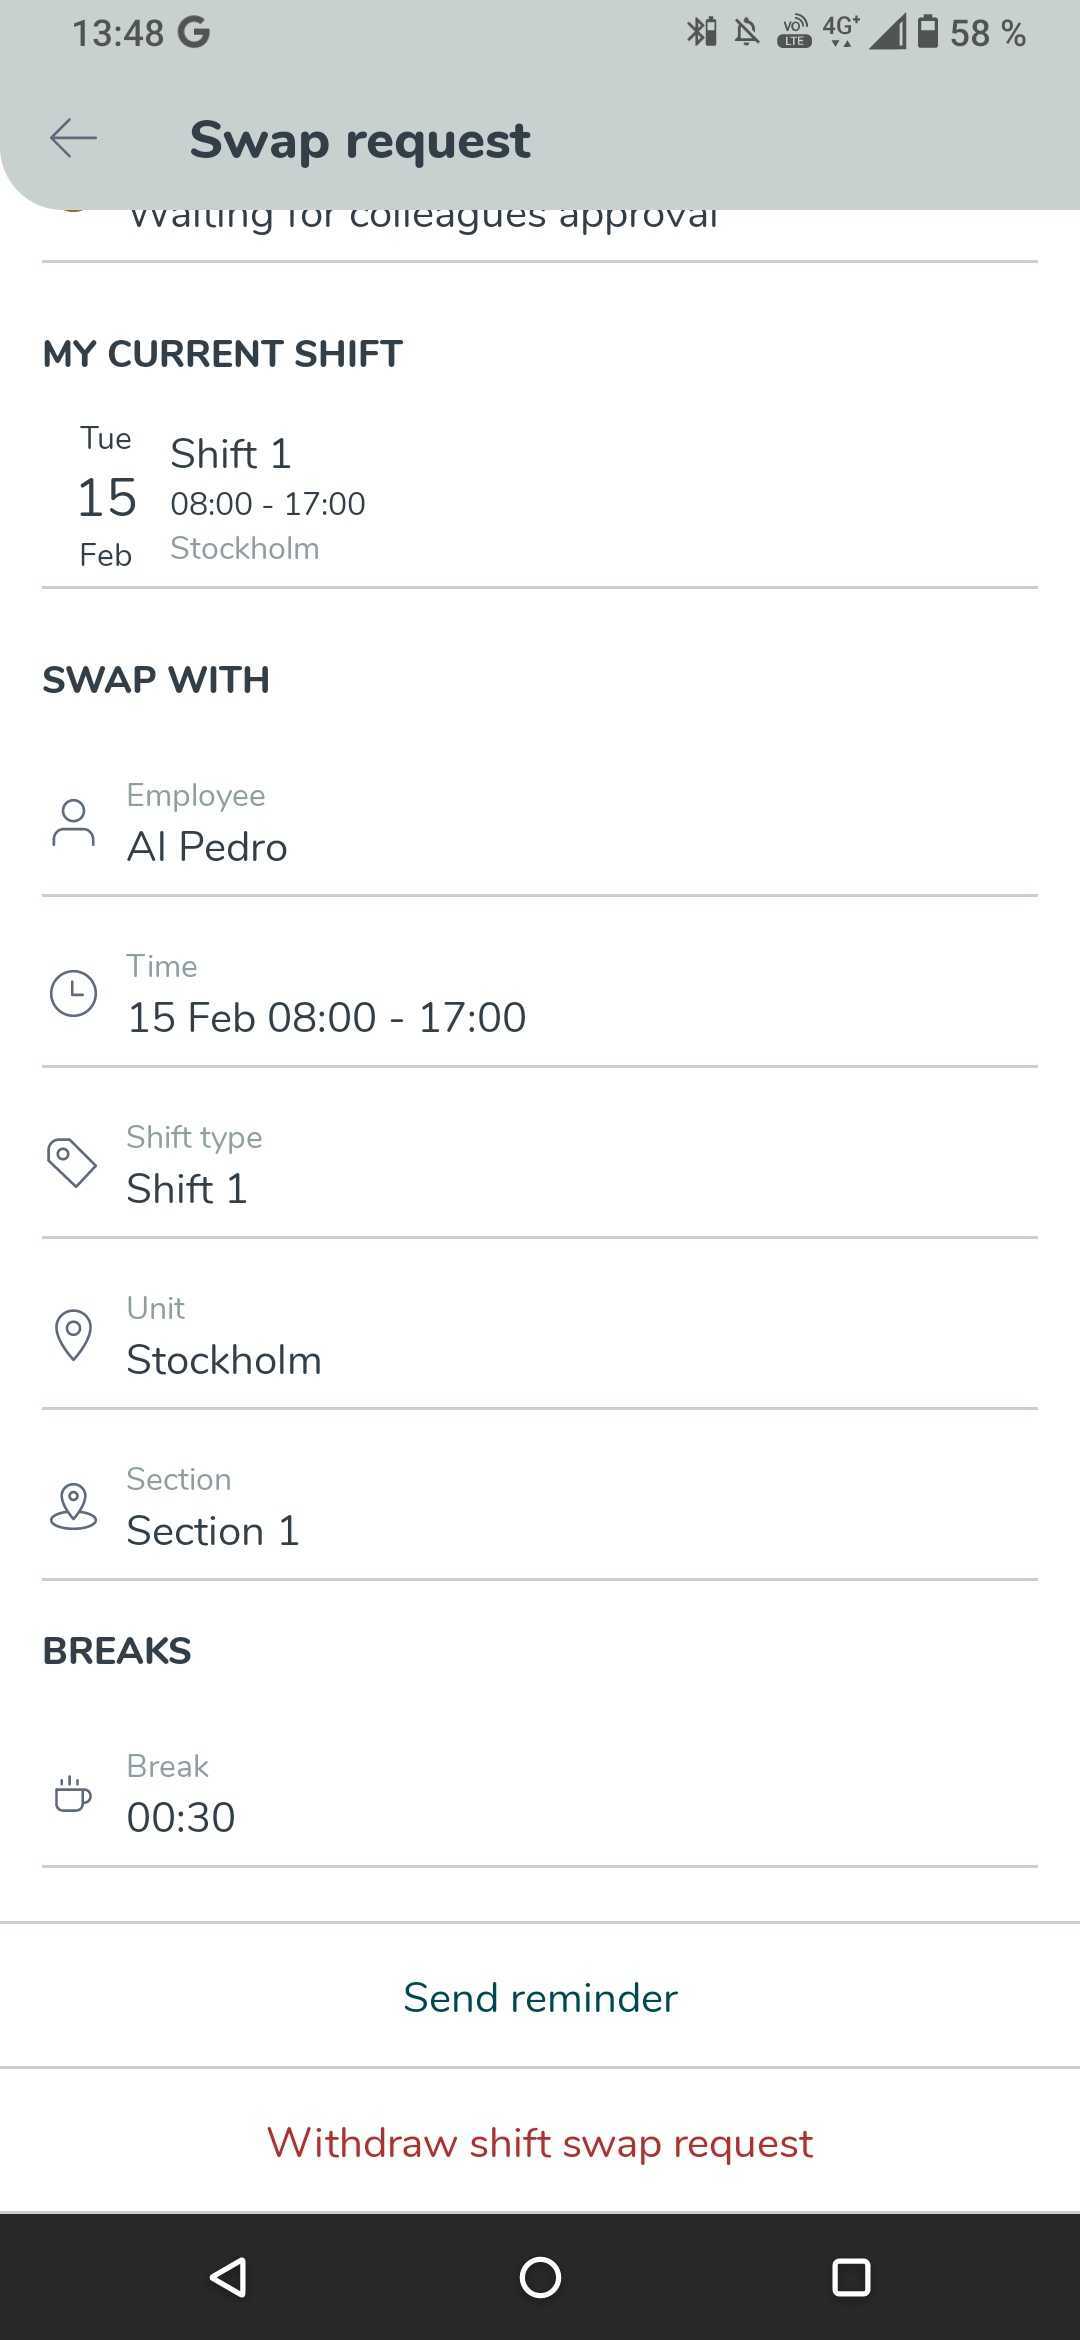This screenshot has width=1080, height=2340.
Task: Tap the Android back triangle
Action: 229,2277
